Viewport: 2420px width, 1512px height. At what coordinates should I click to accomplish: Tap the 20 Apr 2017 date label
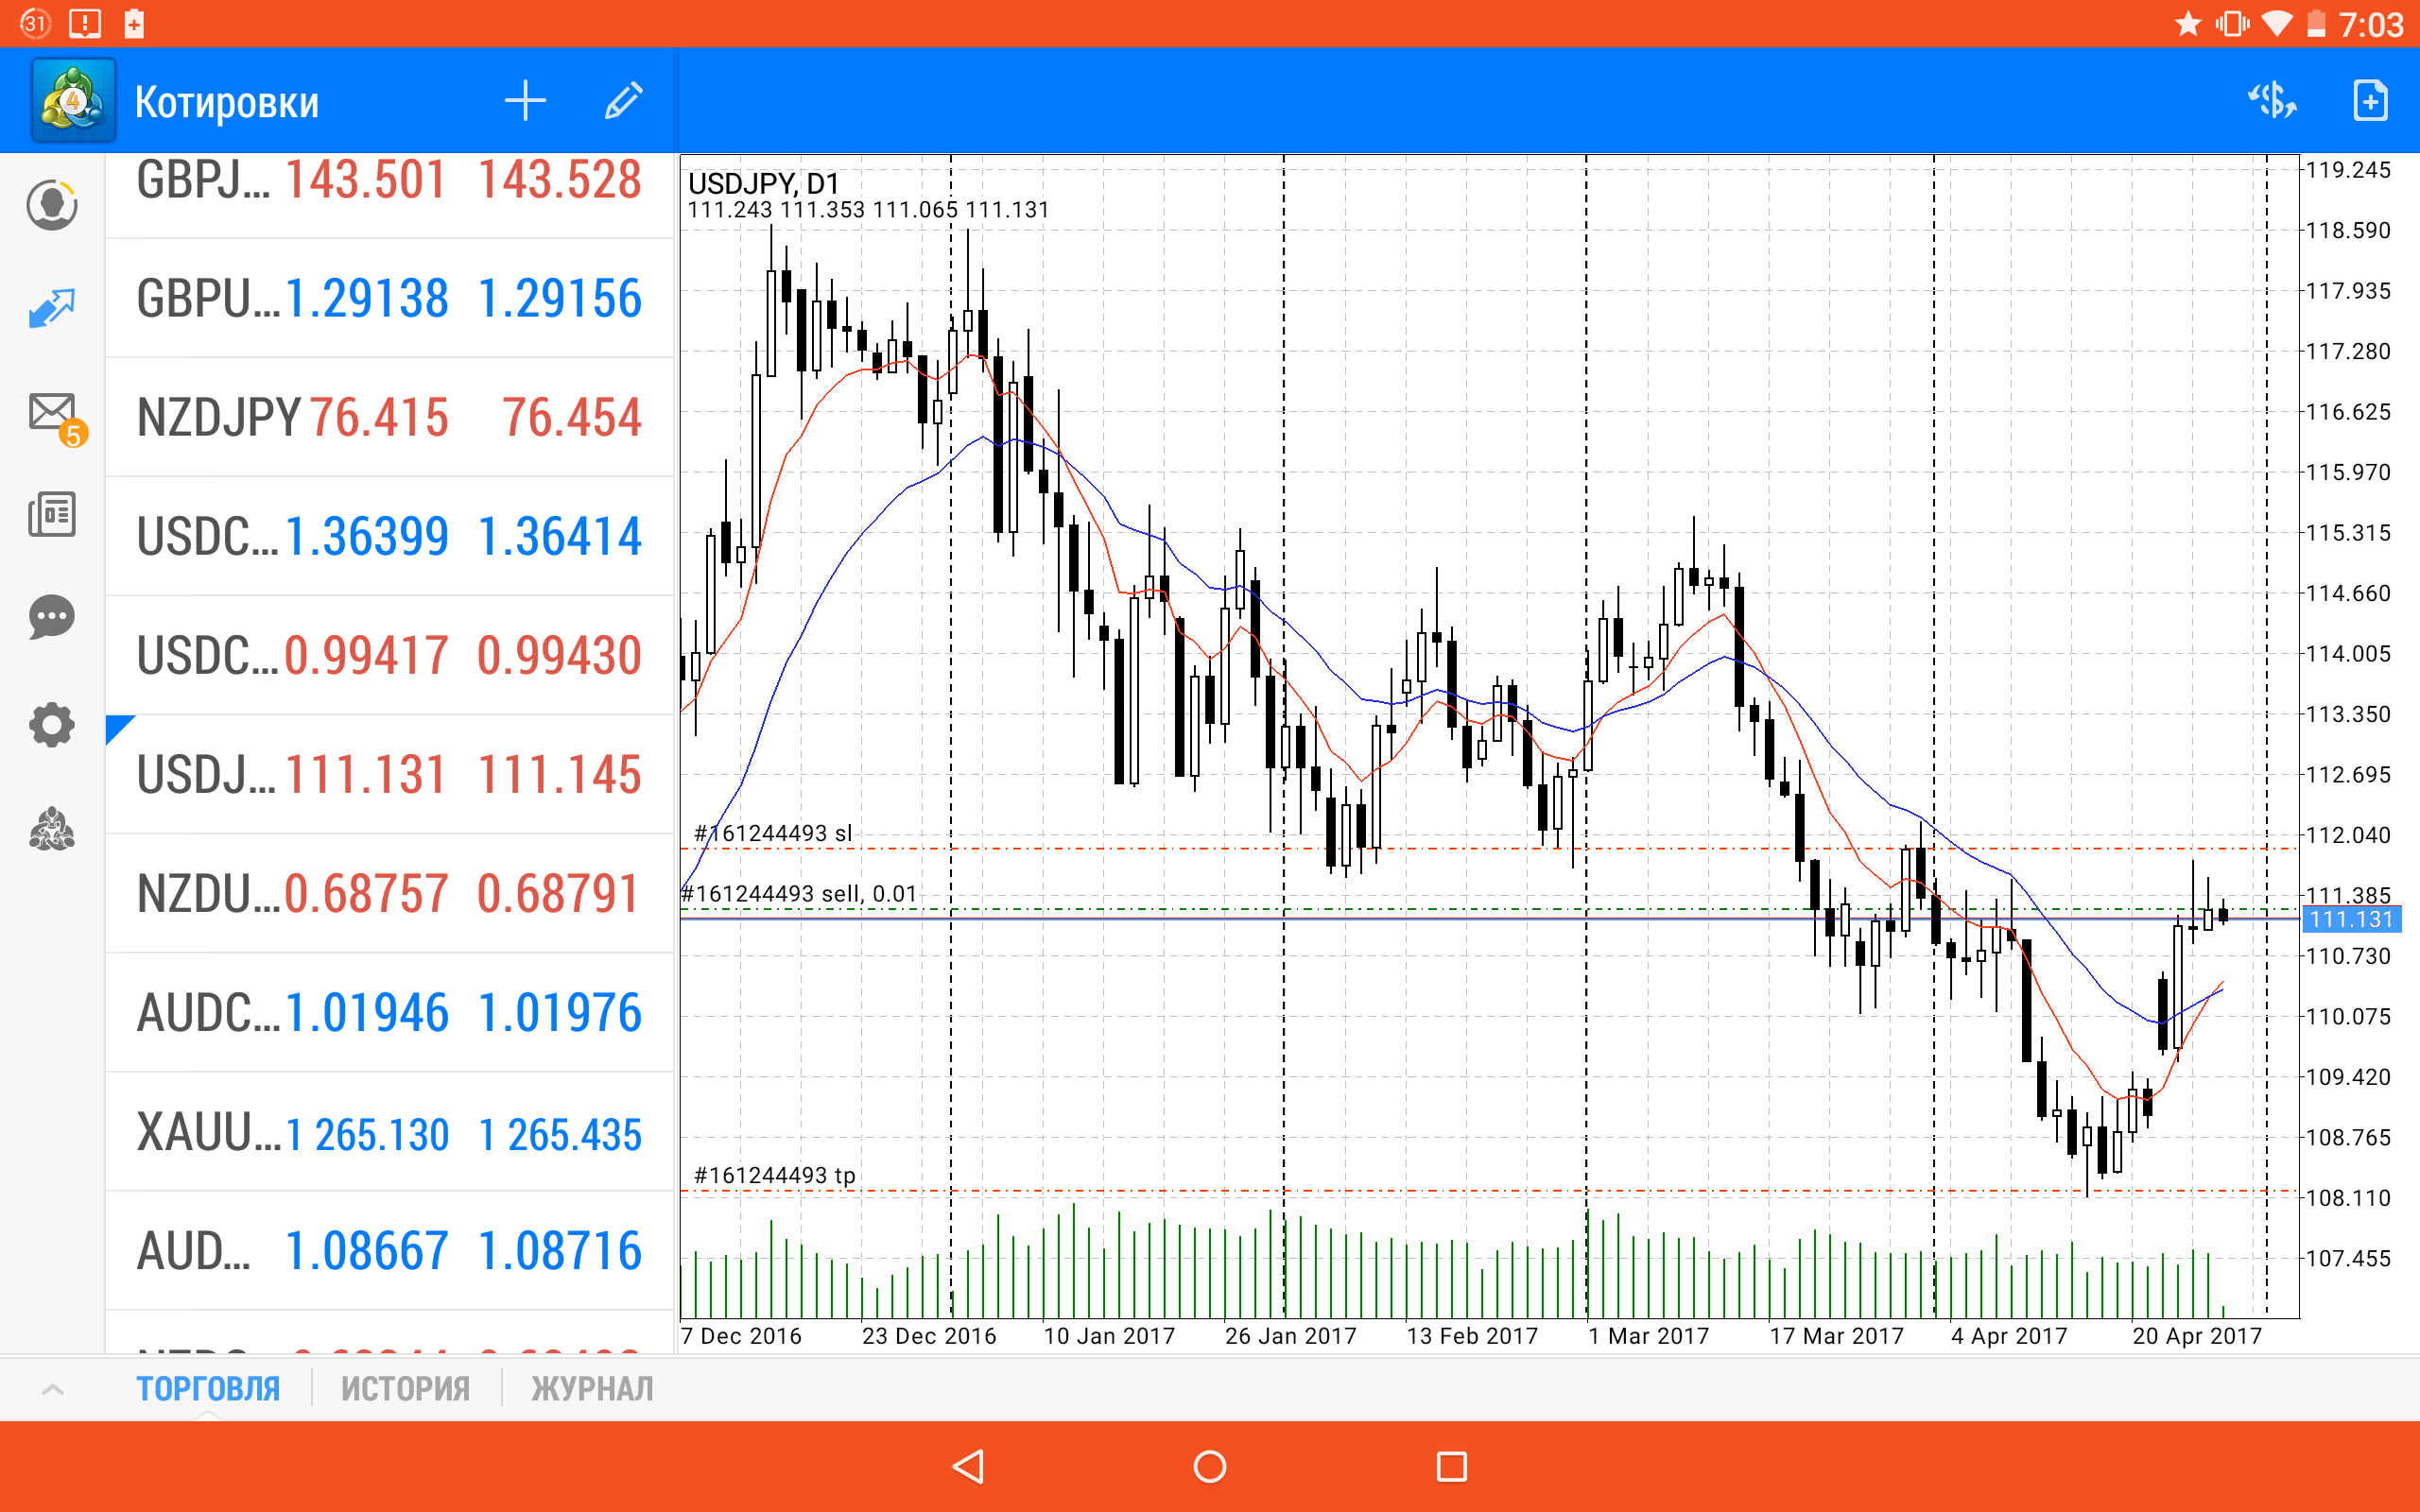pos(2197,1336)
